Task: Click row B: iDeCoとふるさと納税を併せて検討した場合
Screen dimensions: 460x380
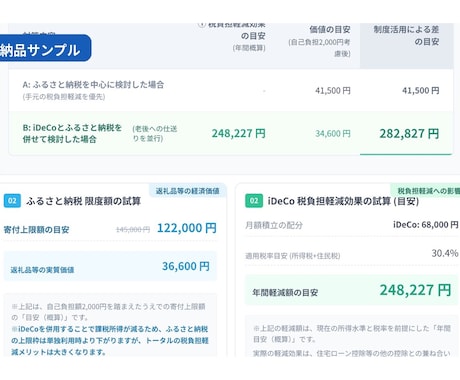Action: (231, 133)
